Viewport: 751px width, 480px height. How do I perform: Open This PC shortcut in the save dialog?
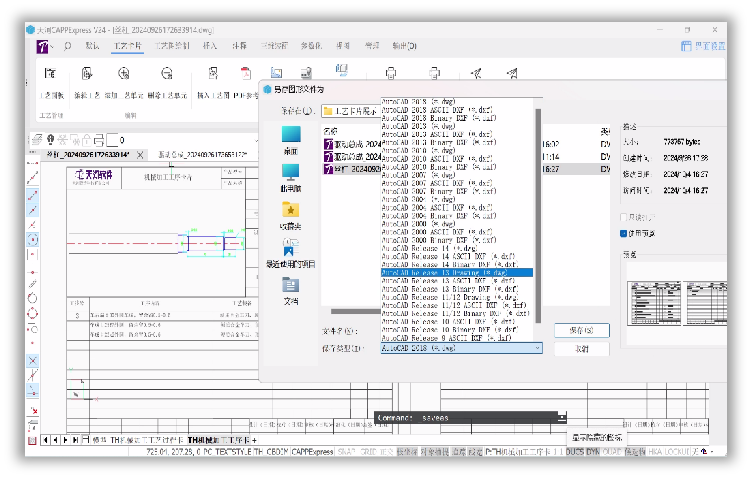291,178
